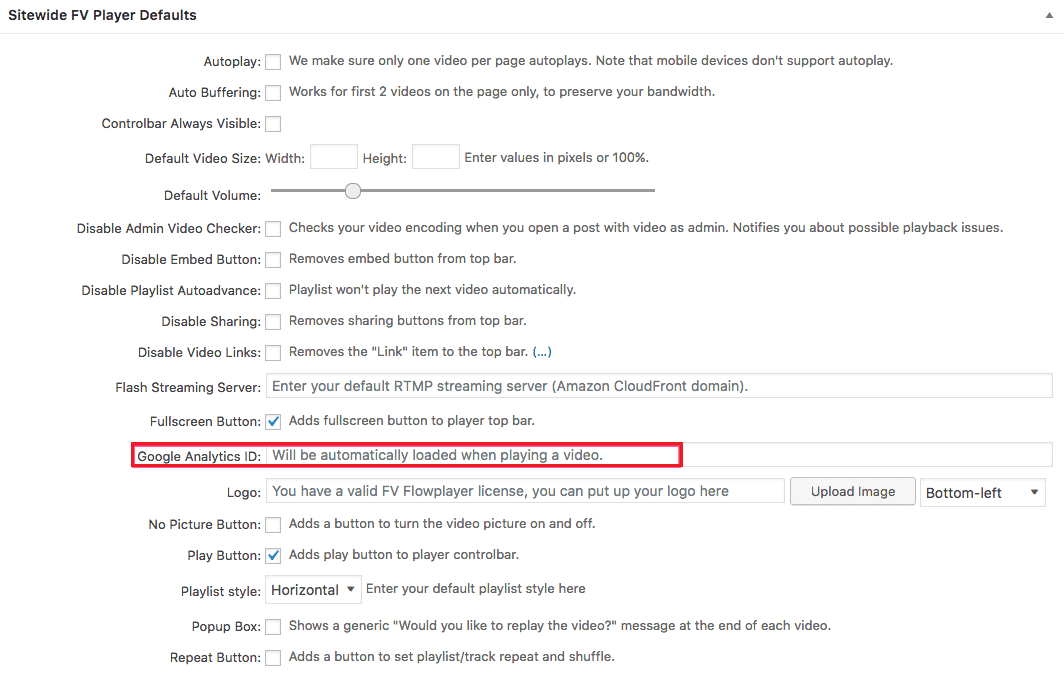Open the Playlist style Horizontal dropdown
Image resolution: width=1064 pixels, height=676 pixels.
313,590
